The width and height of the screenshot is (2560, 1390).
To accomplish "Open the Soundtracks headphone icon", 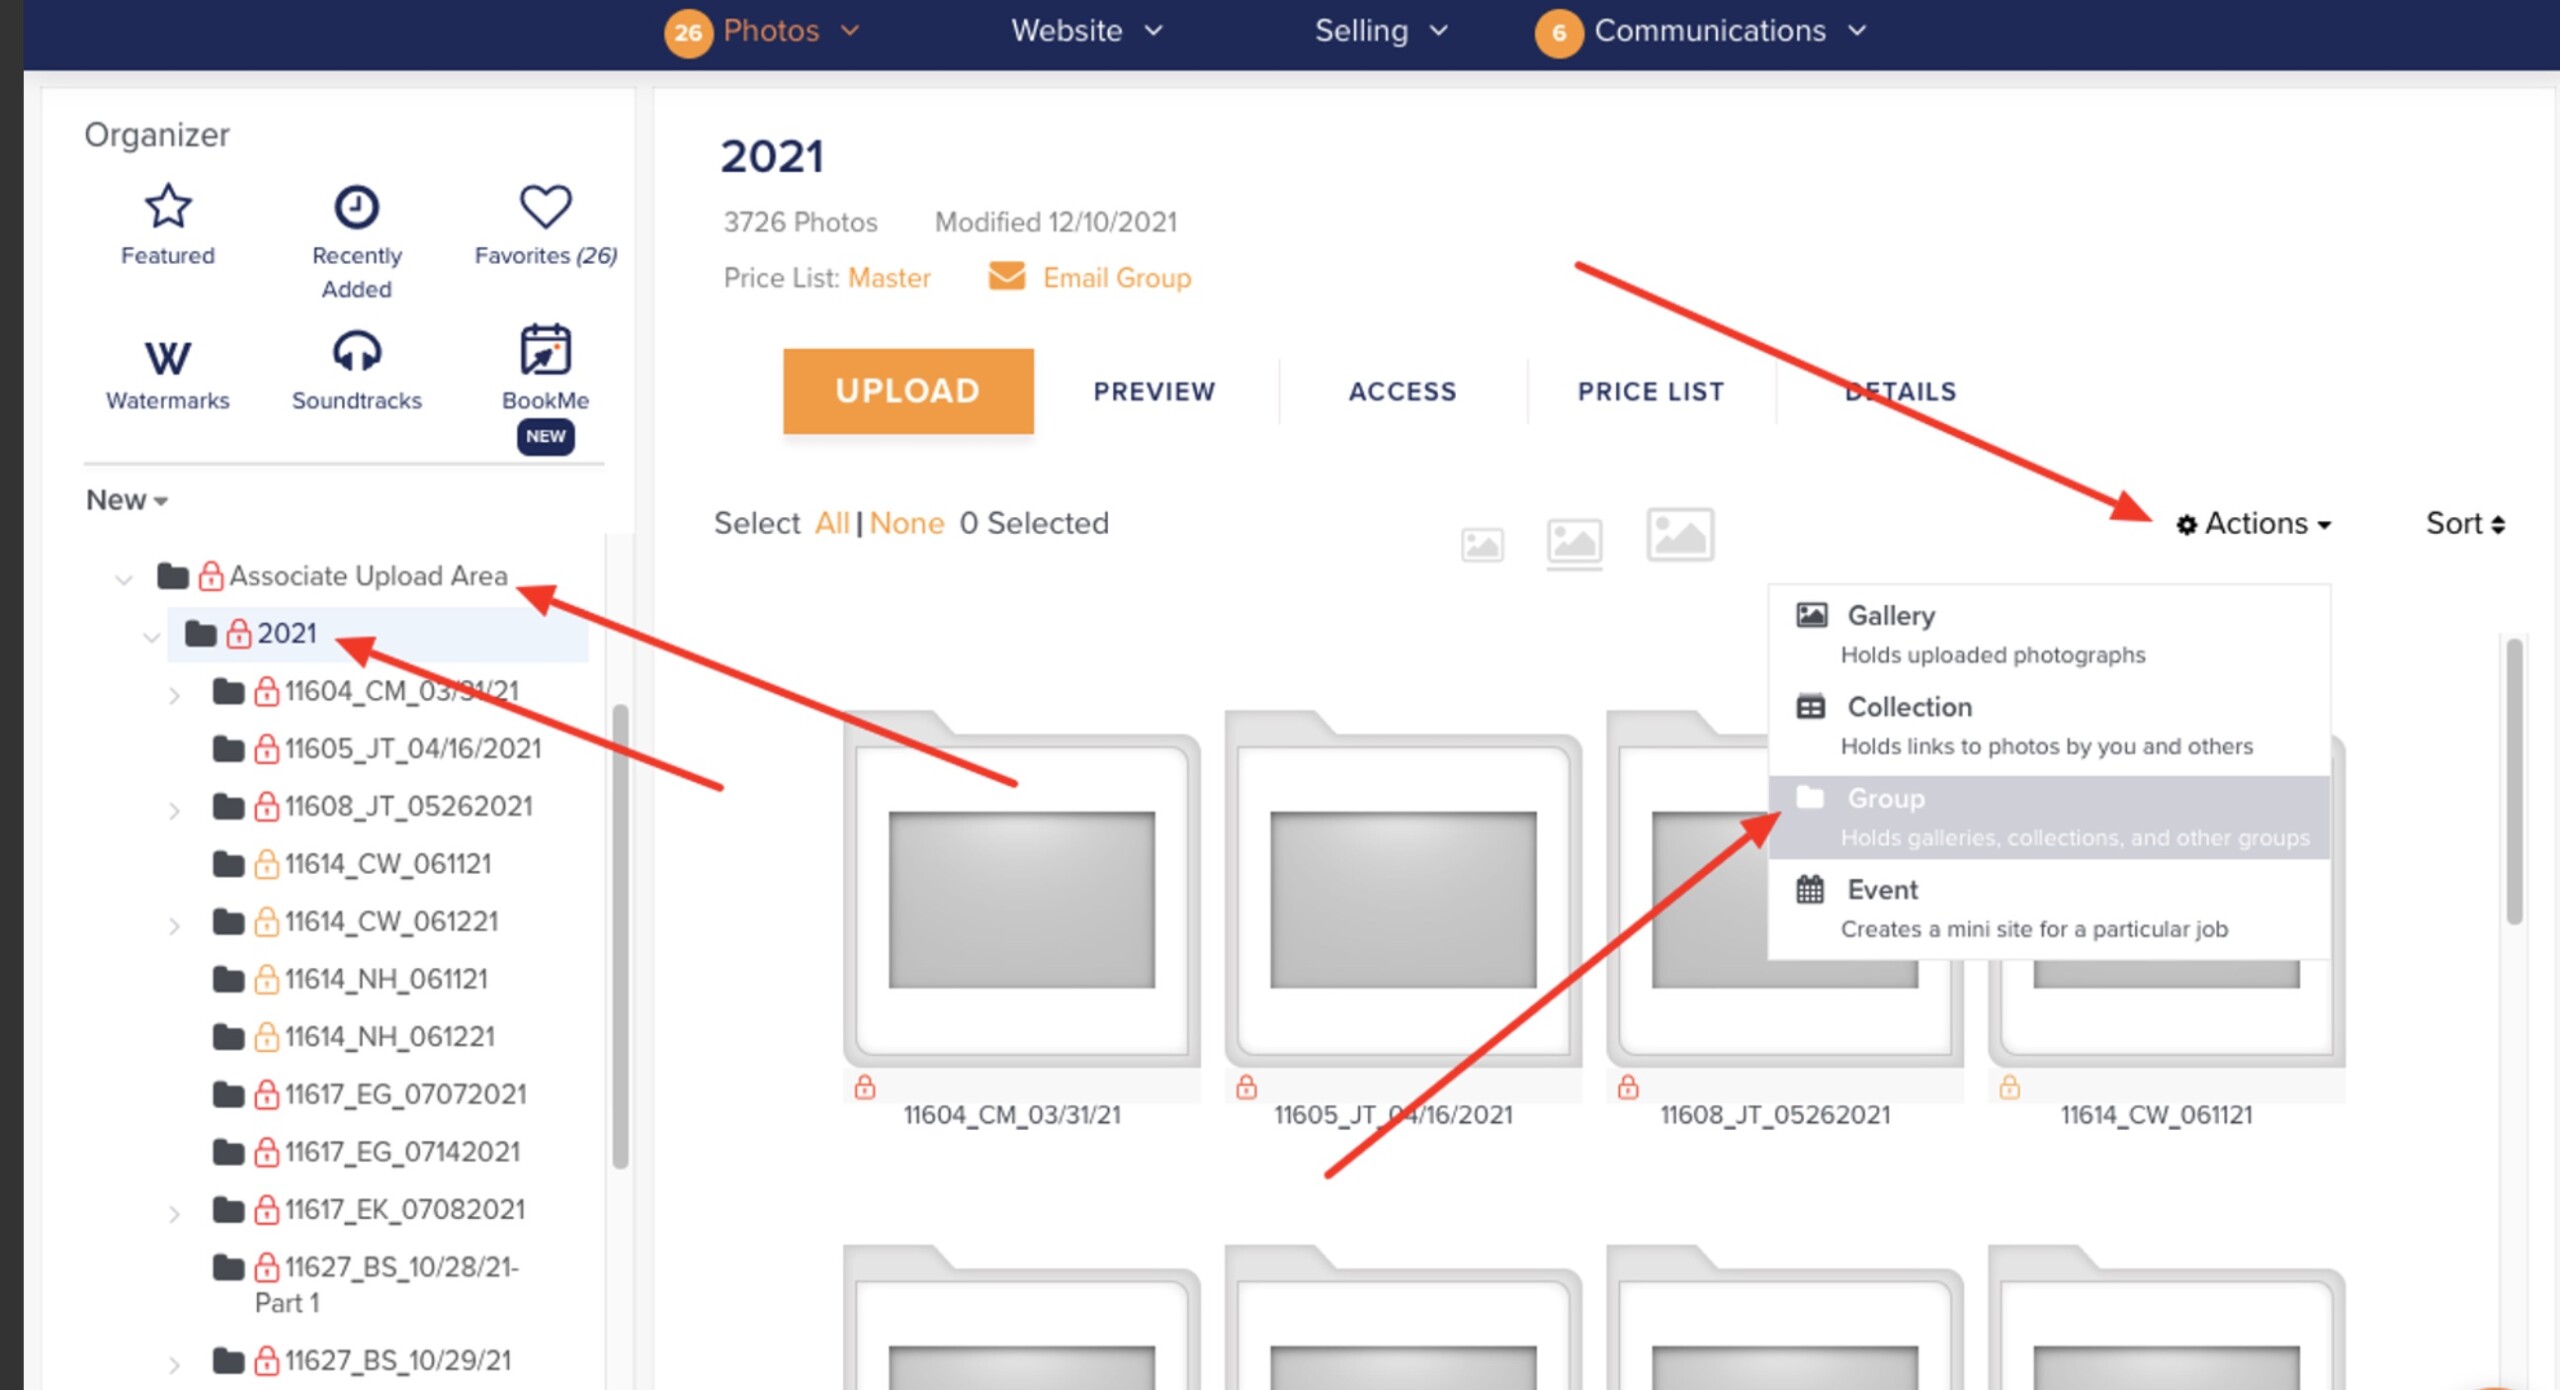I will click(356, 351).
